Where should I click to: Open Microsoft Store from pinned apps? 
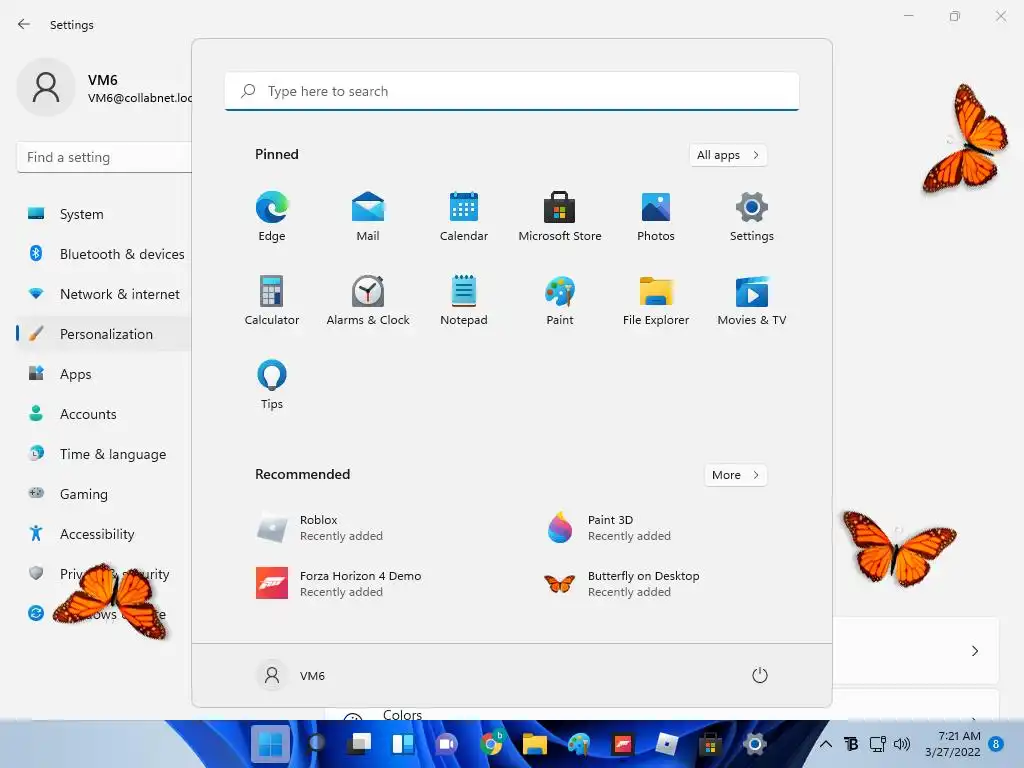point(560,216)
